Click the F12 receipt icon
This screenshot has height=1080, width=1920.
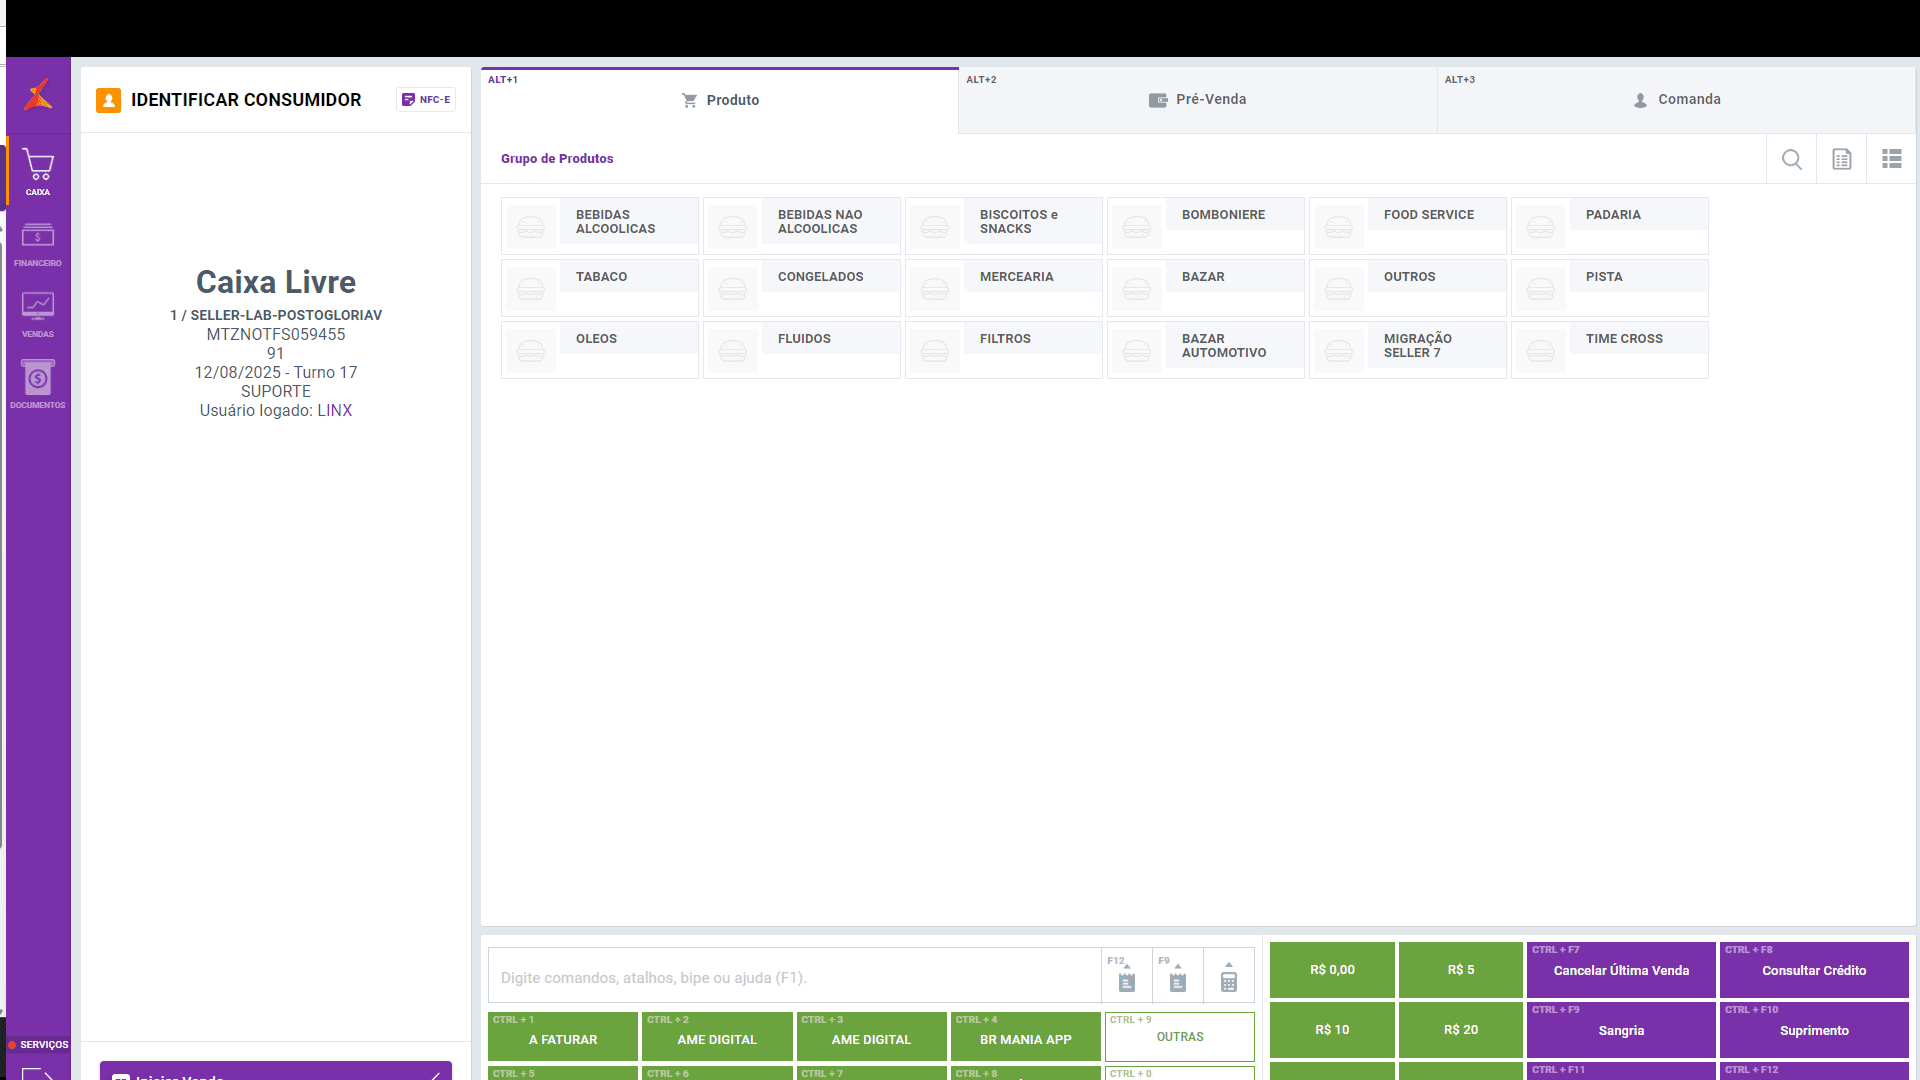point(1127,979)
